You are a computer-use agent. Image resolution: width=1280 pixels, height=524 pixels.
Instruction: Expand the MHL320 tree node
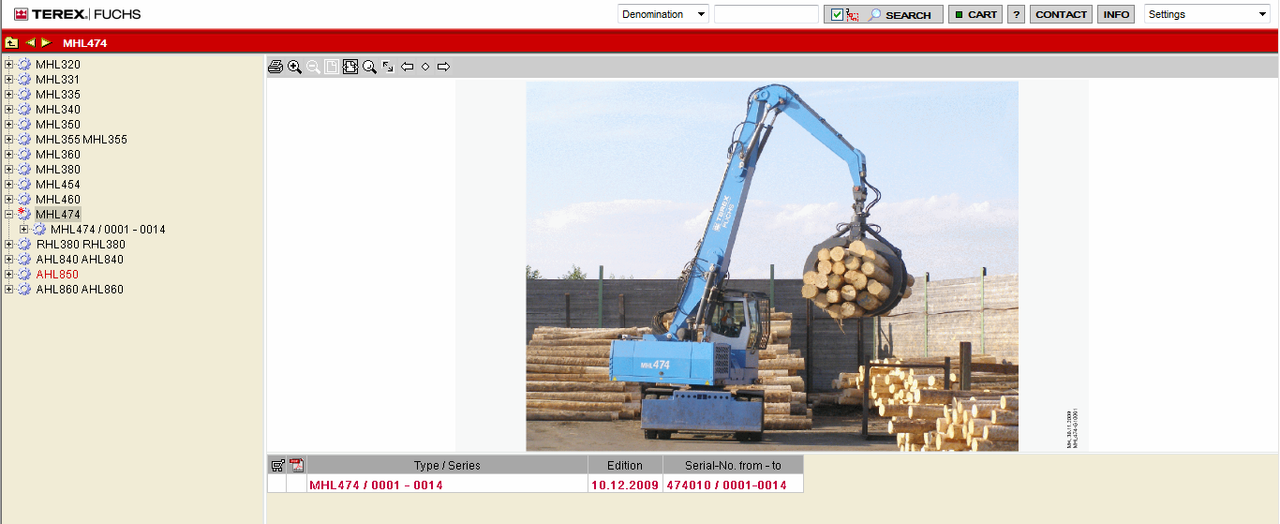9,64
